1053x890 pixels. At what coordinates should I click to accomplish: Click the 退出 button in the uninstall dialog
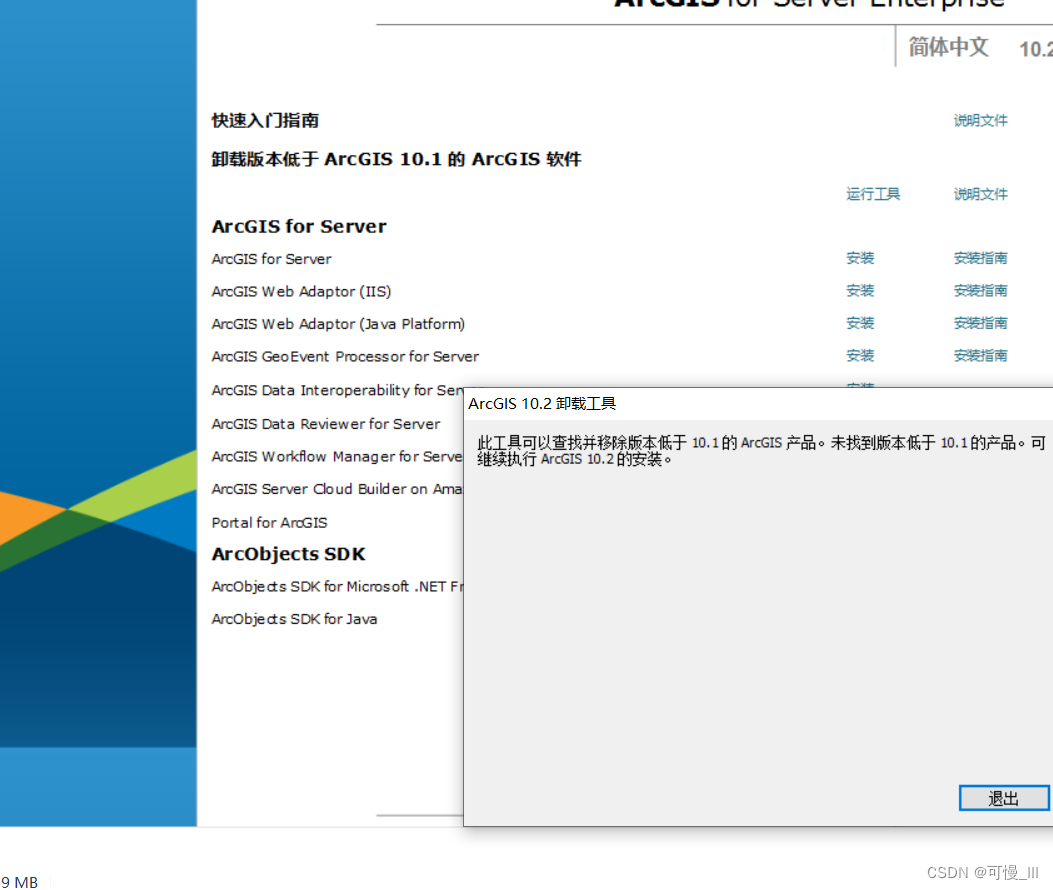1003,798
